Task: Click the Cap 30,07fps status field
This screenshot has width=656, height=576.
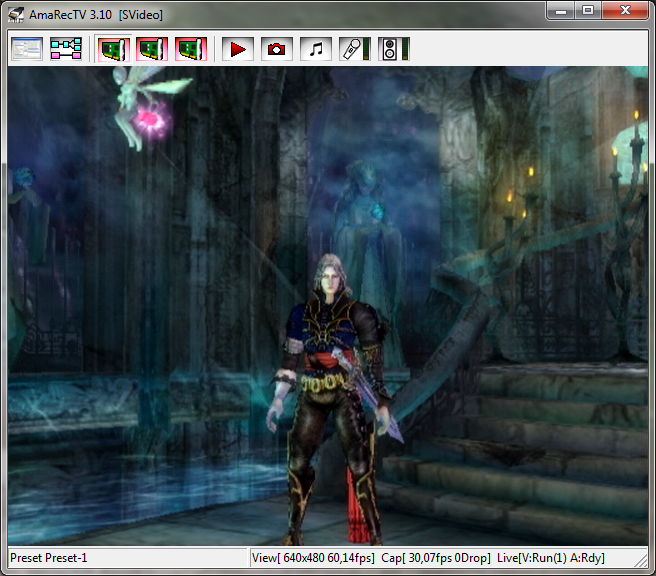Action: [436, 558]
